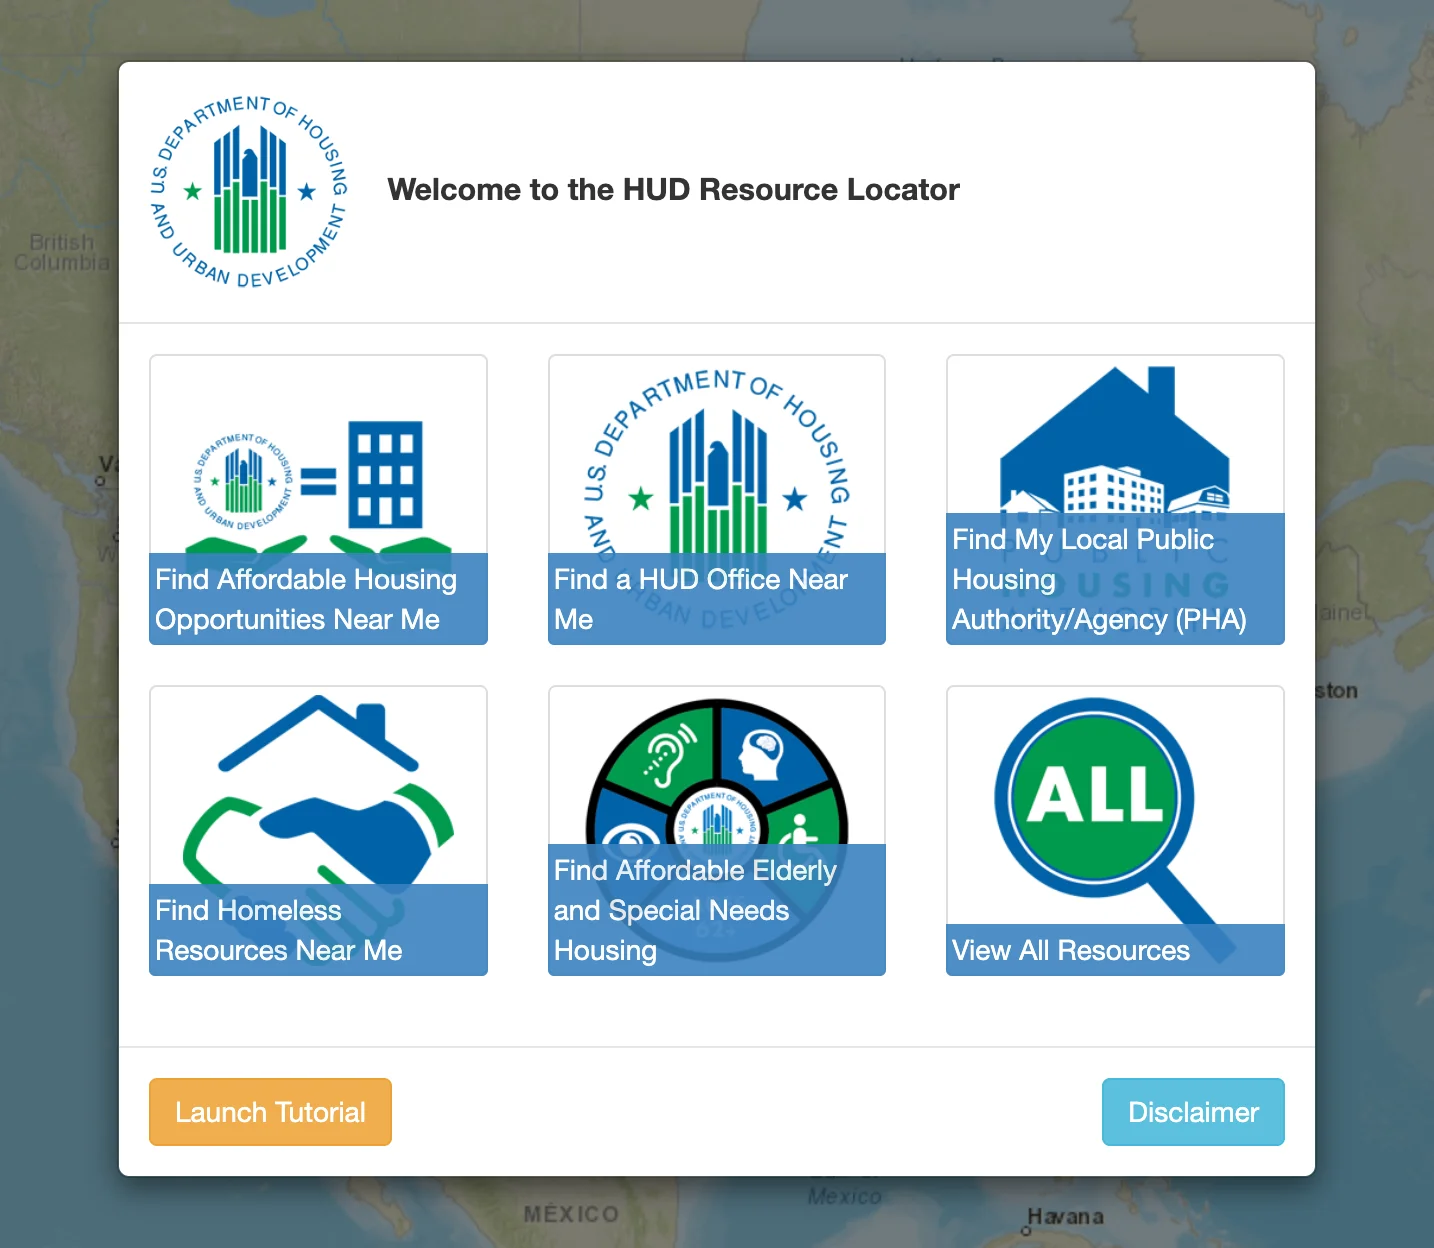Click the "MÉXICO" map label

[571, 1214]
